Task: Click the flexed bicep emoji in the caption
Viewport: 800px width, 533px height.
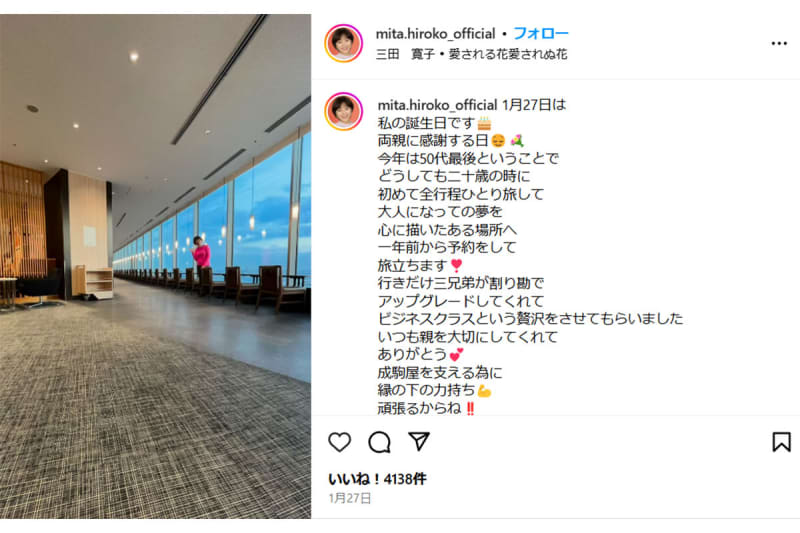Action: [484, 391]
